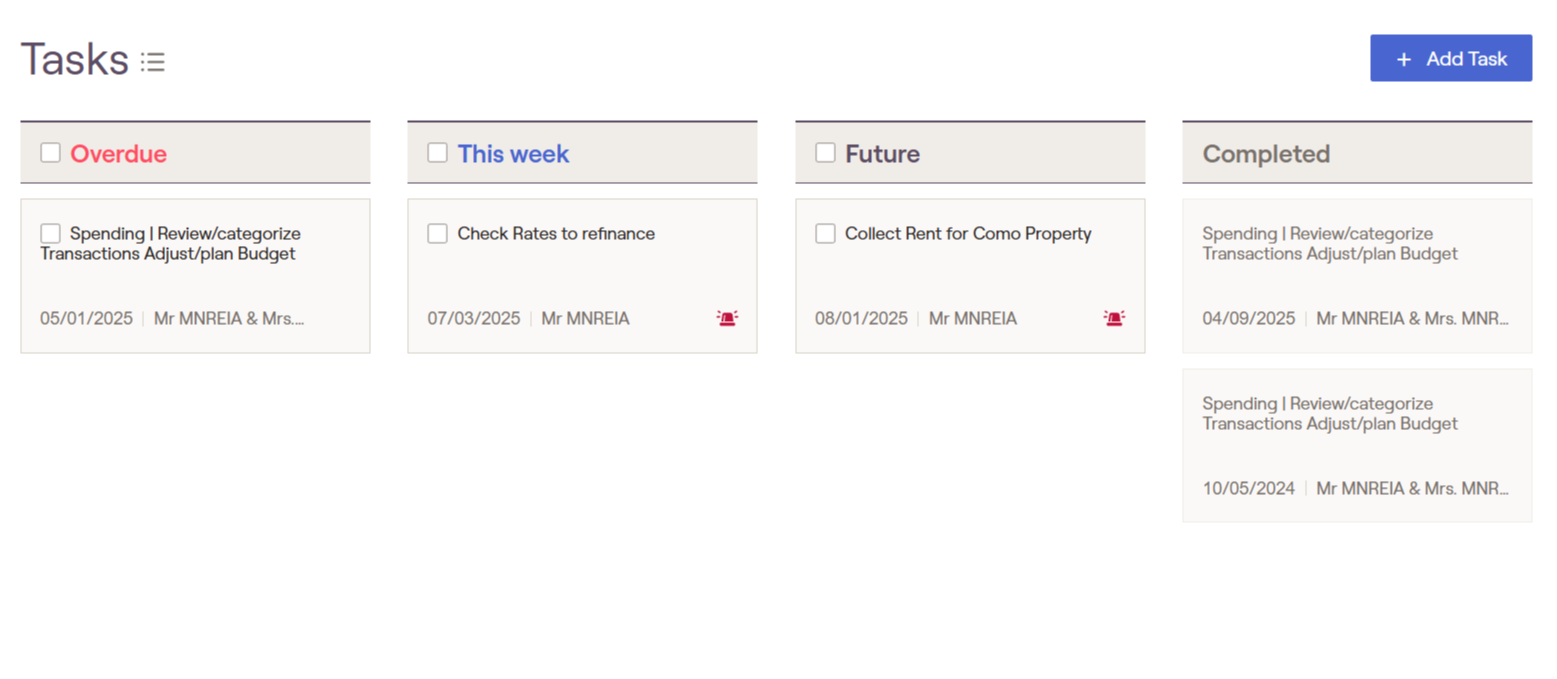Viewport: 1557px width, 679px height.
Task: Click the list view icon beside Tasks
Action: pyautogui.click(x=153, y=62)
